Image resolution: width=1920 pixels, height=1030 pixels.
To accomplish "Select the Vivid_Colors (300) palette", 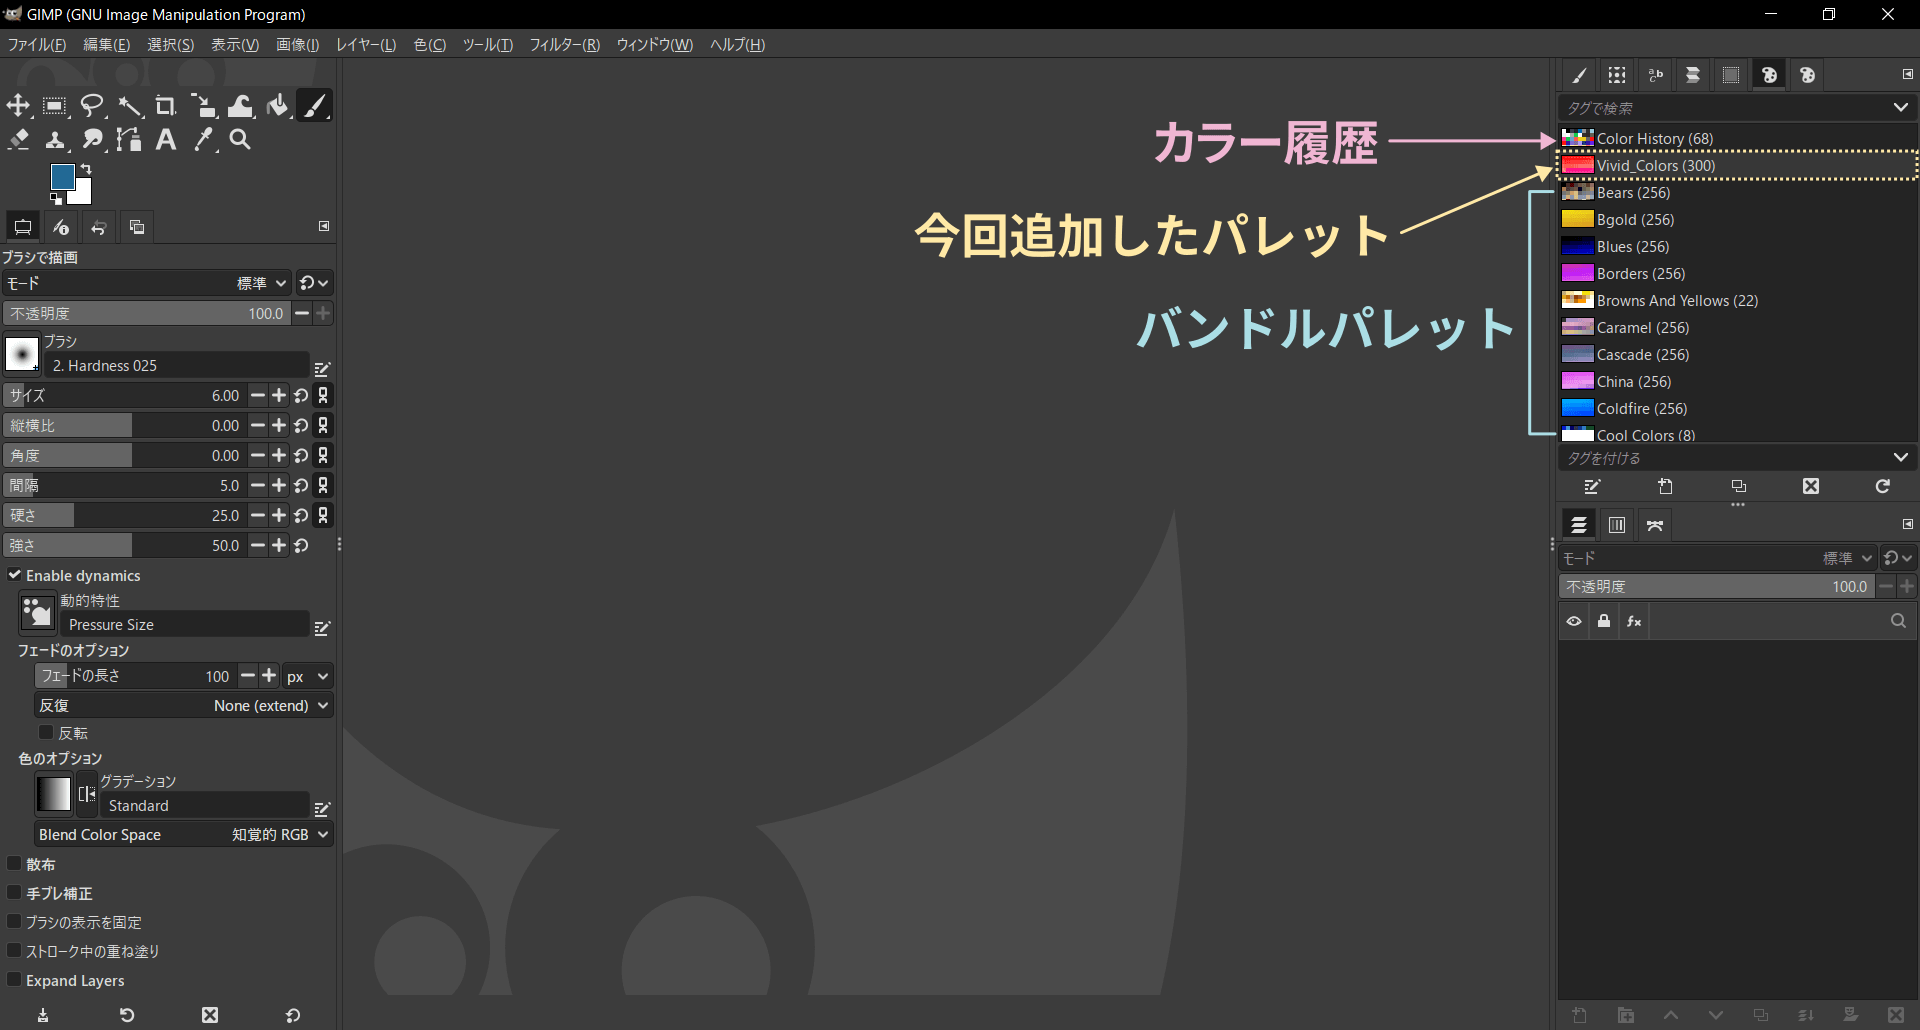I will pyautogui.click(x=1738, y=165).
